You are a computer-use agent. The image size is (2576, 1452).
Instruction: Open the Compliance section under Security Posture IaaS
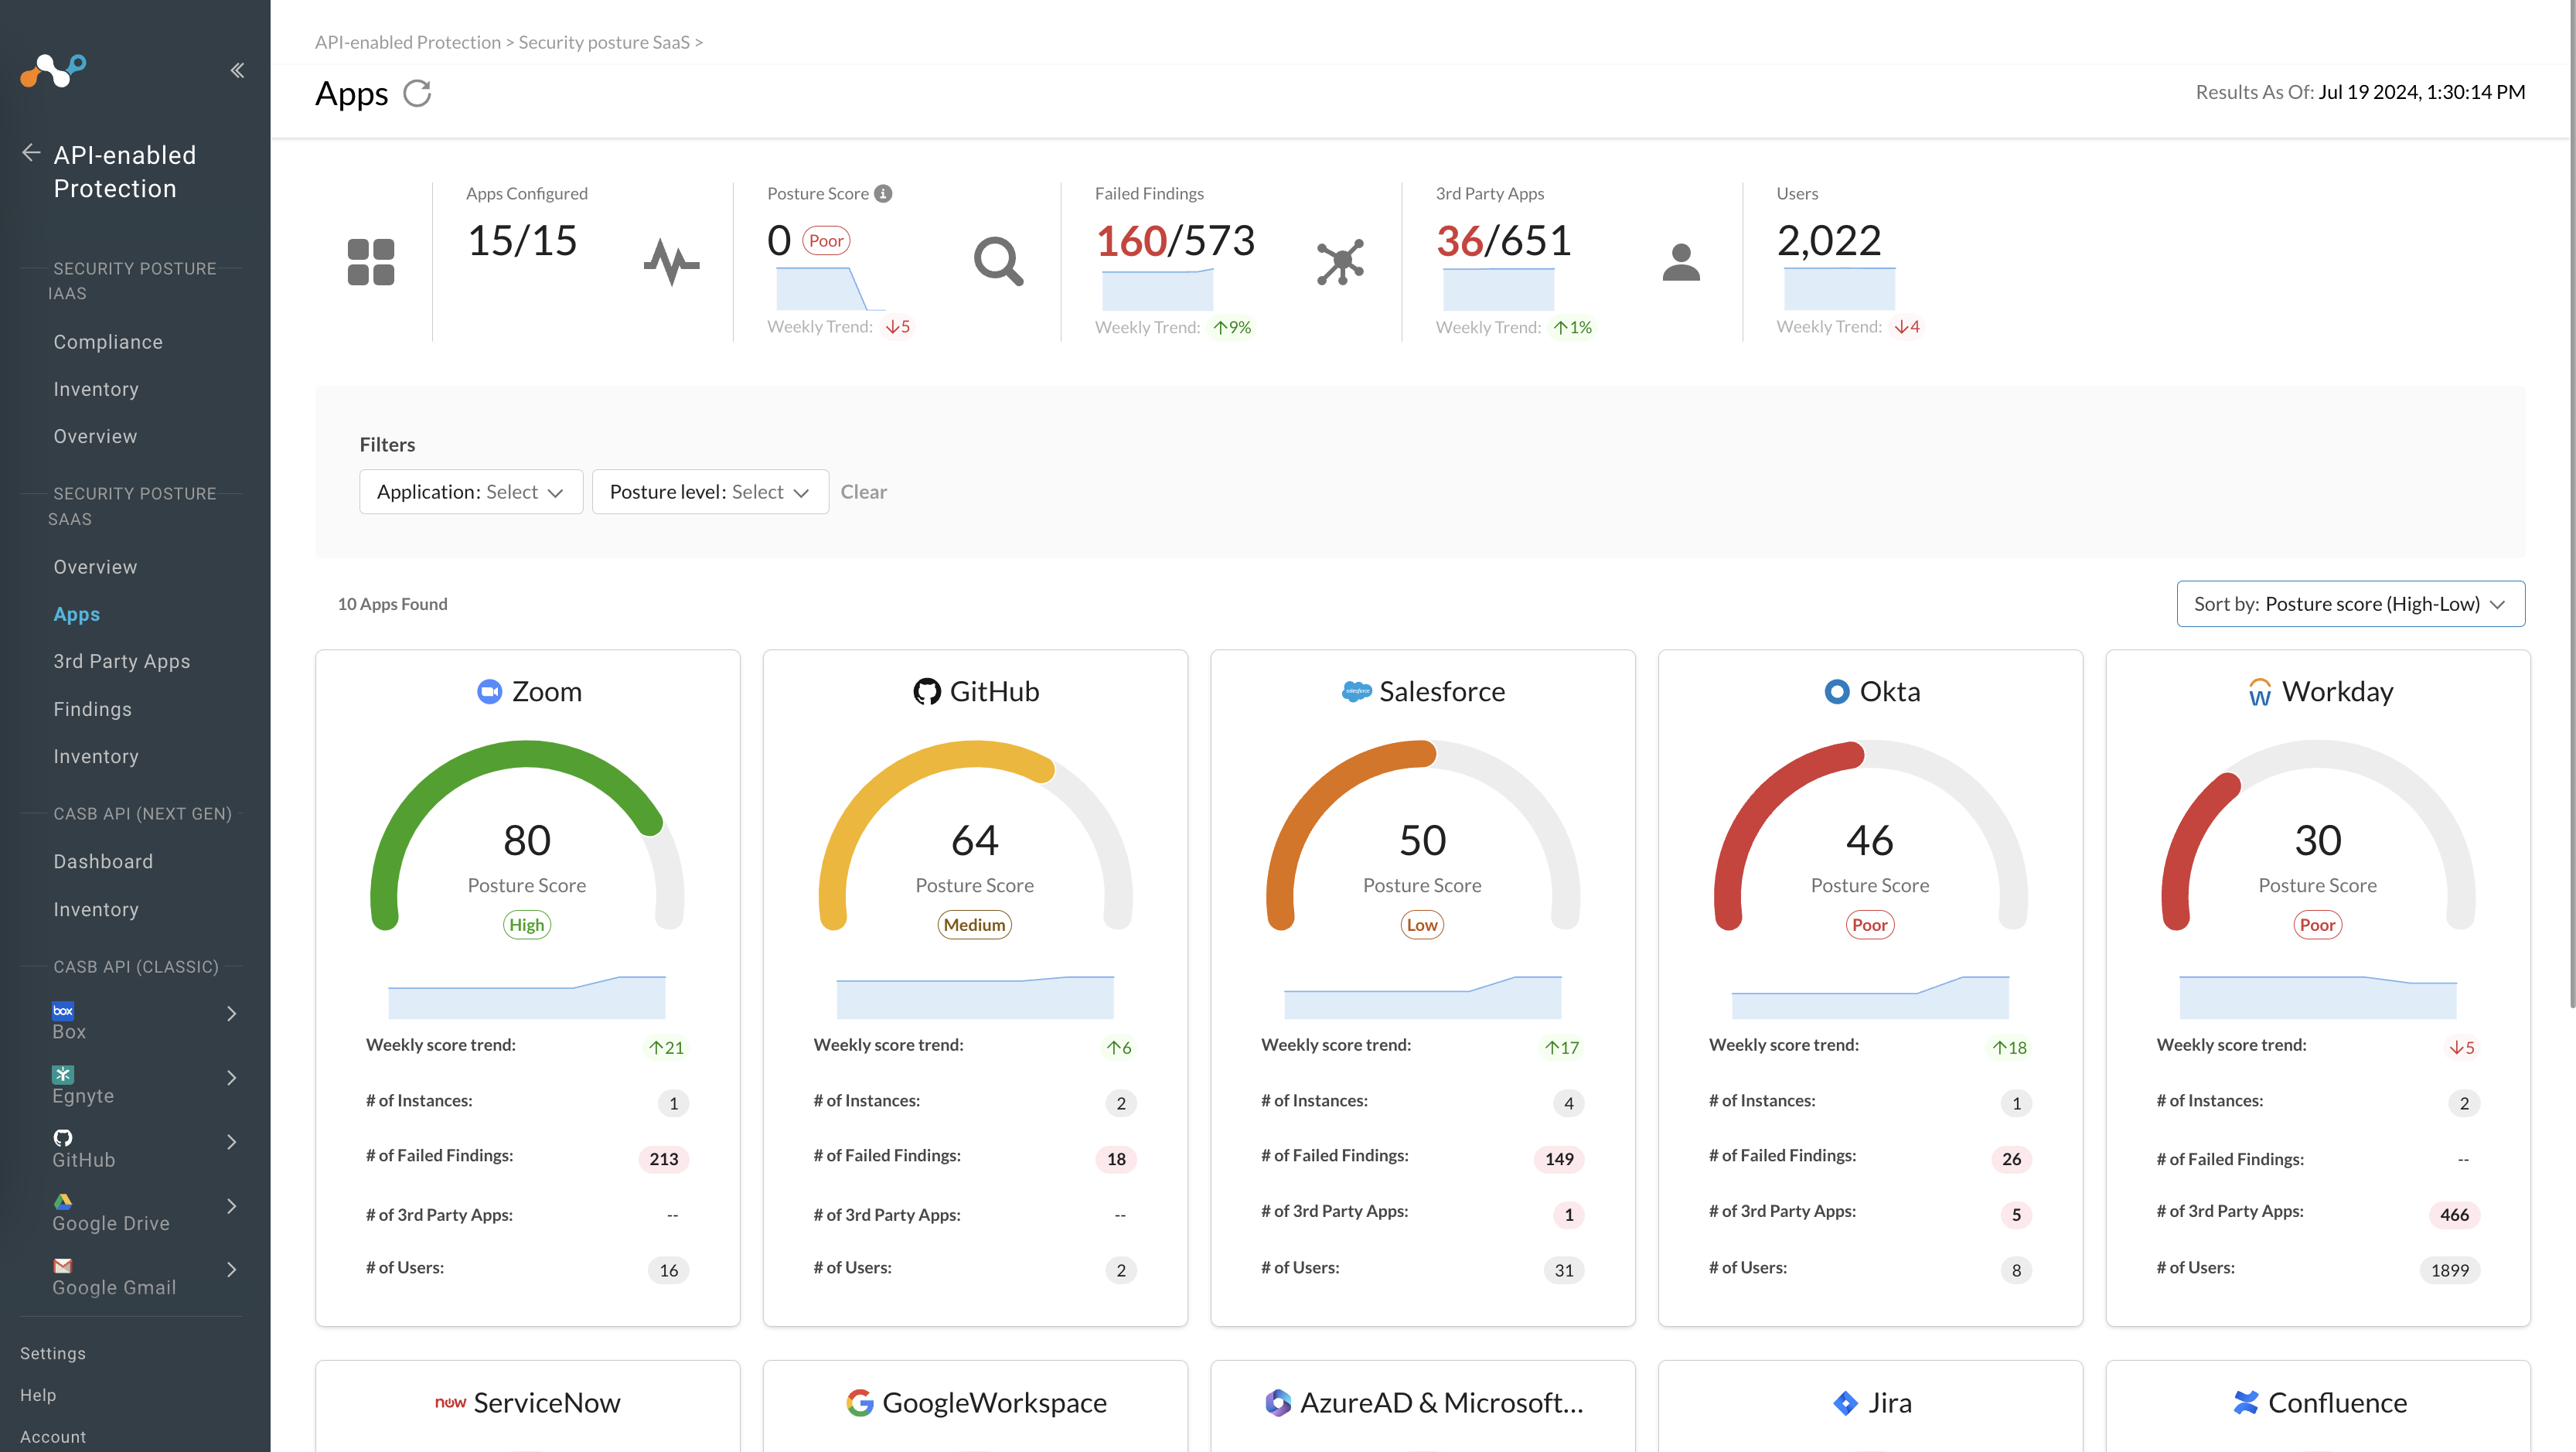coord(107,341)
